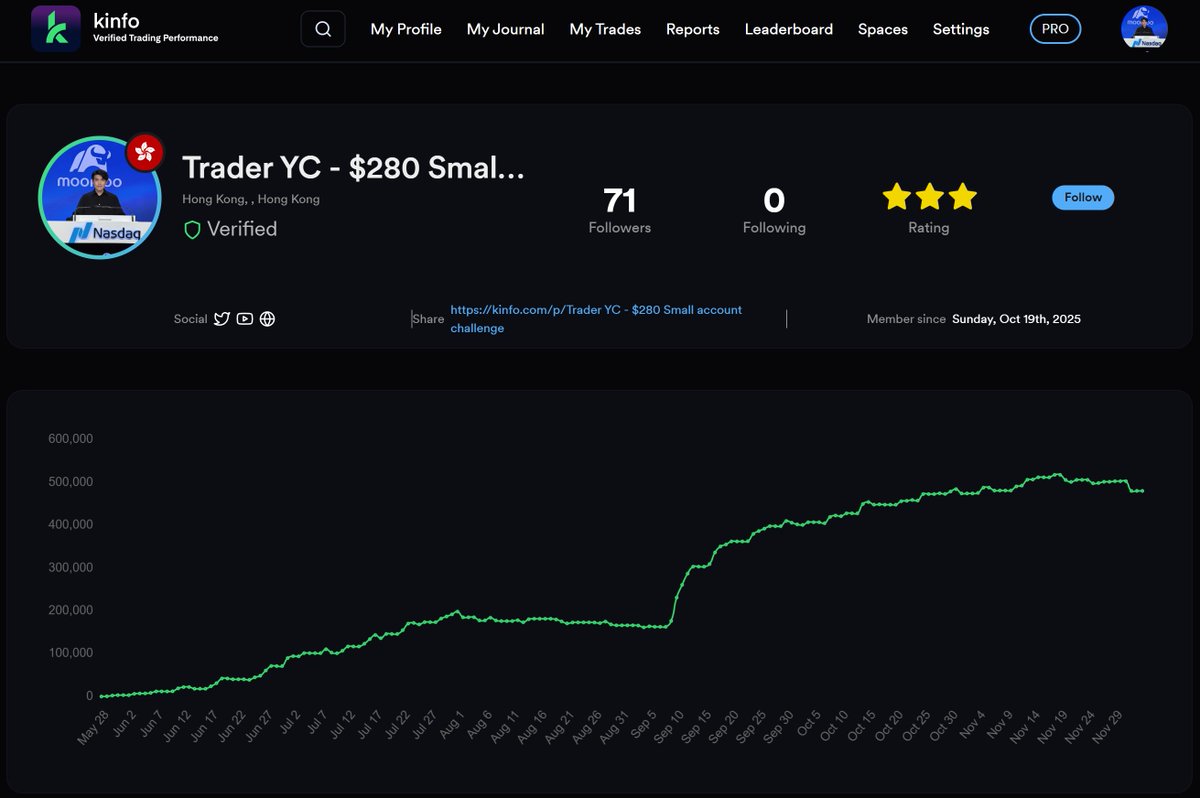Click the second rating star
1200x798 pixels.
pyautogui.click(x=930, y=197)
